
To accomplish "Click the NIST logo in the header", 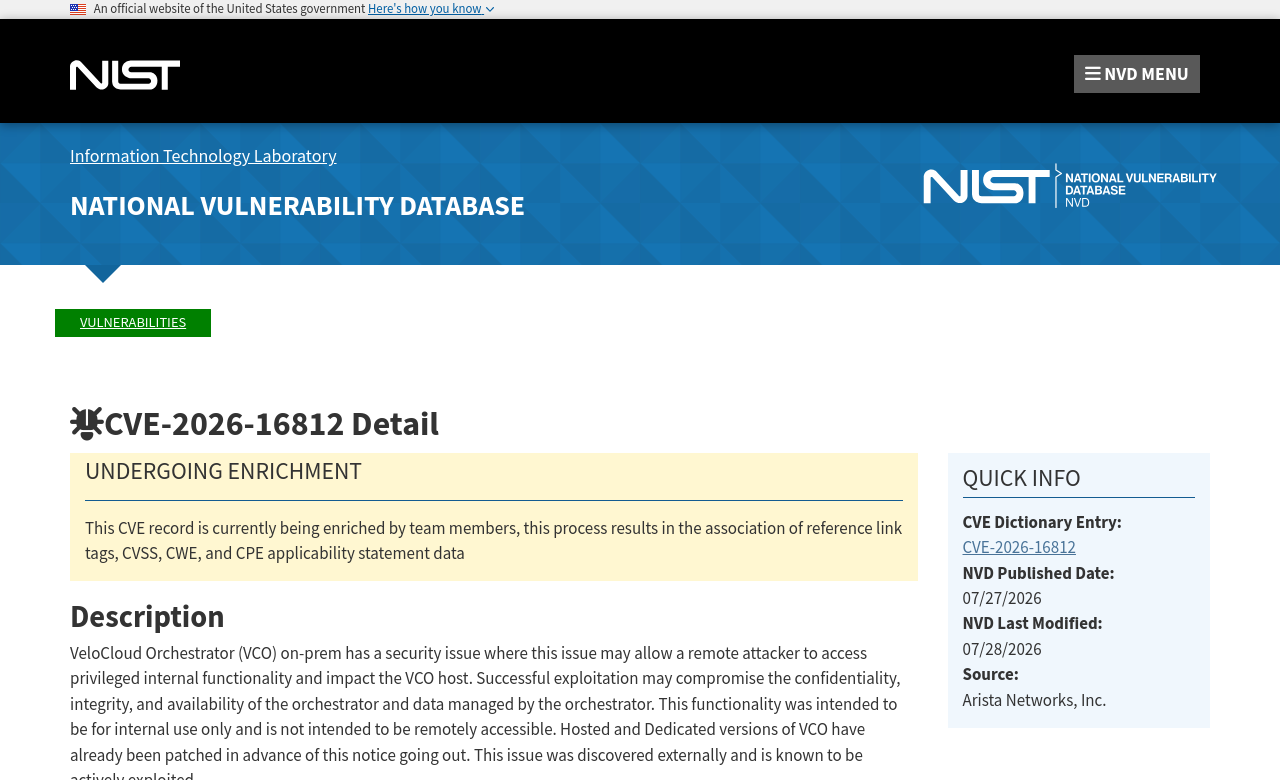I will point(125,75).
